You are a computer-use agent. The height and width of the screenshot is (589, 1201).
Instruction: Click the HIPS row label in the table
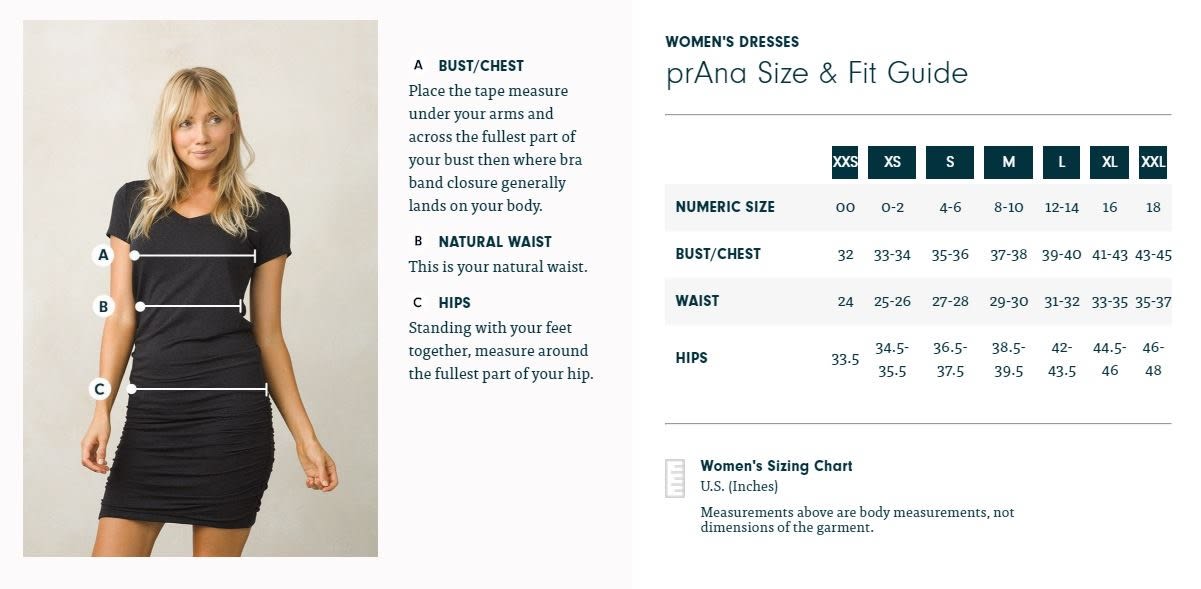[x=691, y=358]
